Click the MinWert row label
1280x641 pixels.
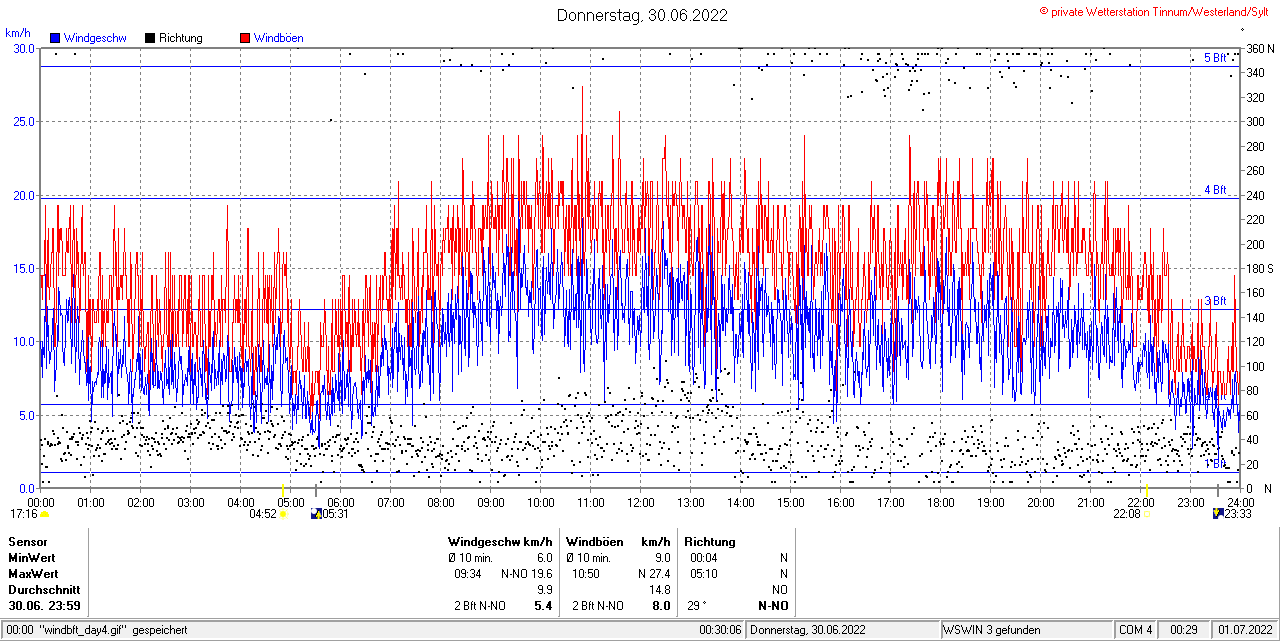[32, 557]
